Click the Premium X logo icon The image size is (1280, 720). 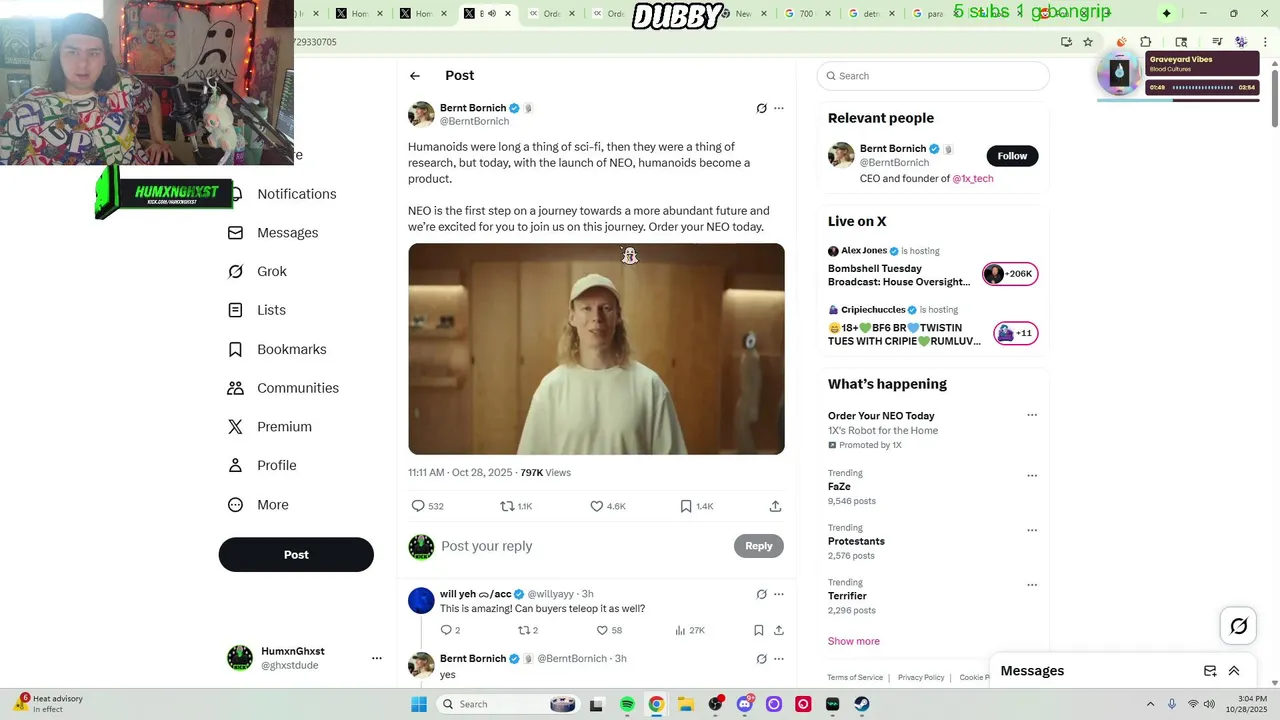pos(235,427)
